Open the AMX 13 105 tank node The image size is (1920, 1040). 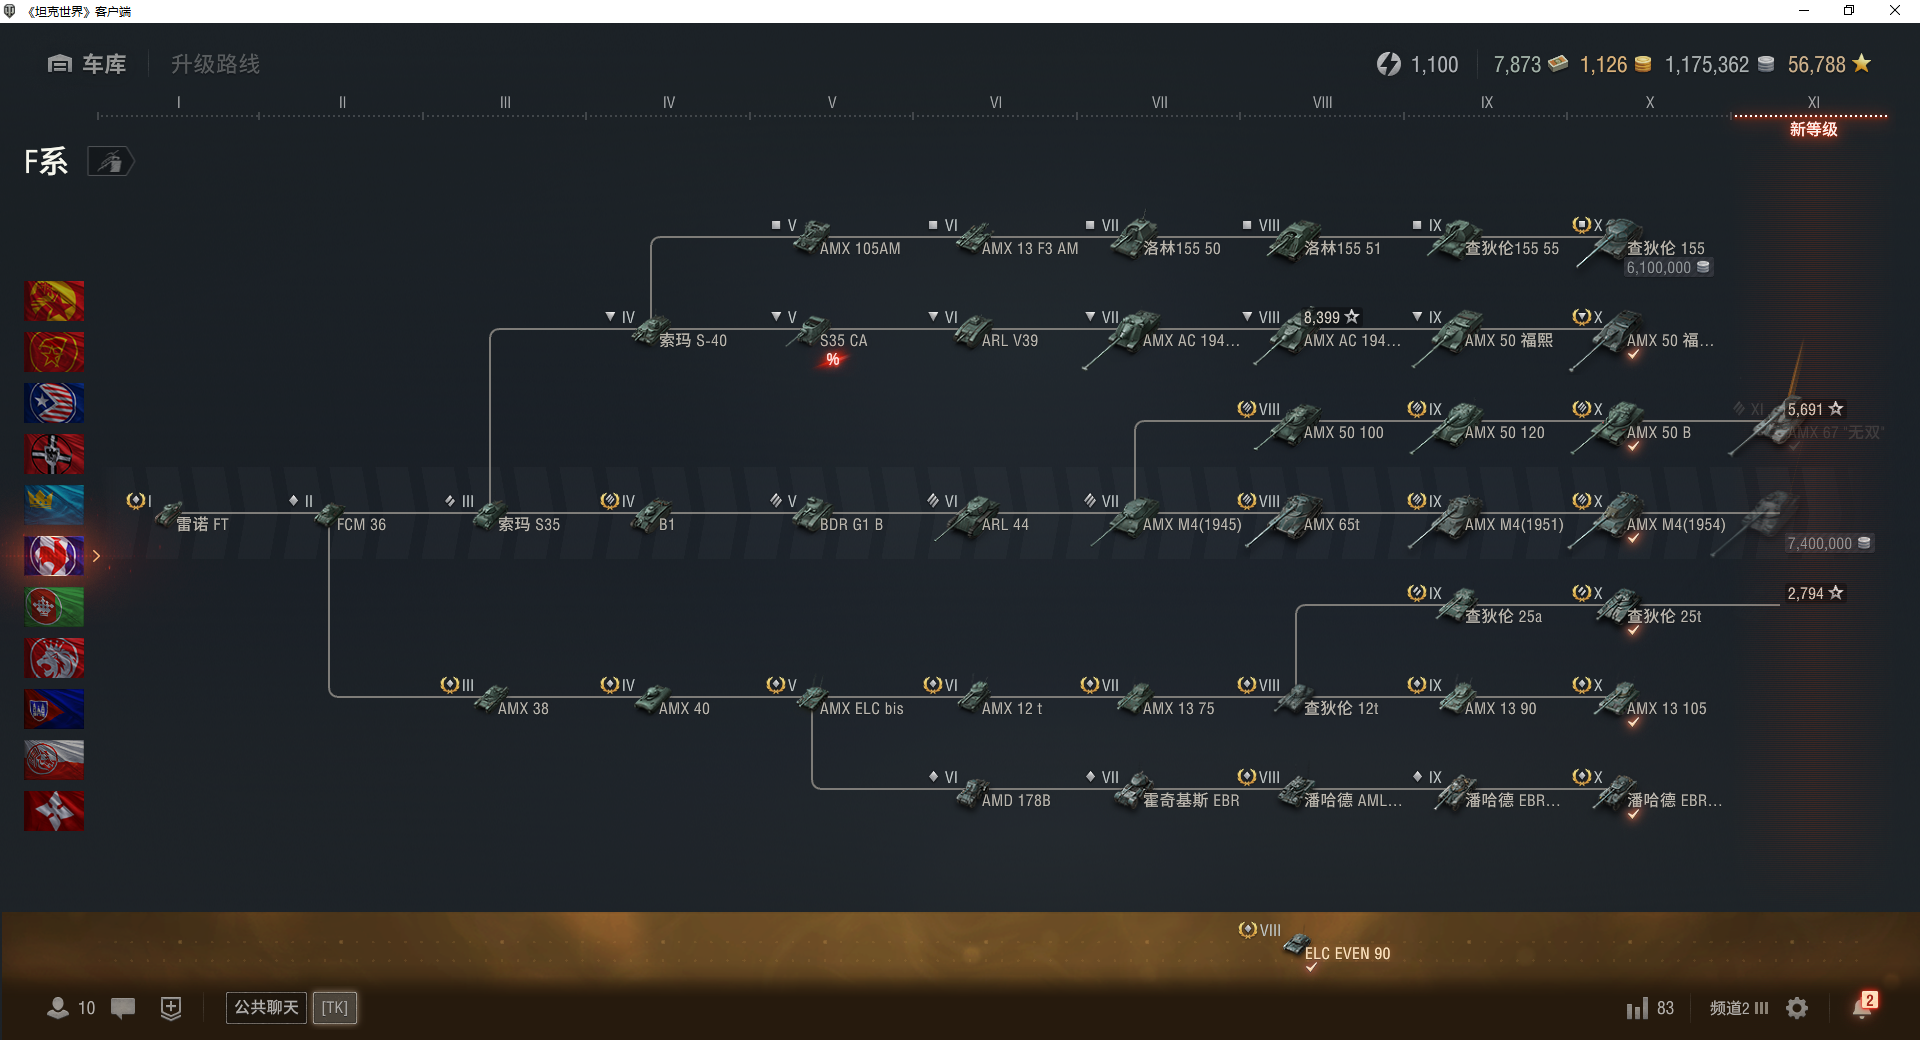[x=1640, y=700]
